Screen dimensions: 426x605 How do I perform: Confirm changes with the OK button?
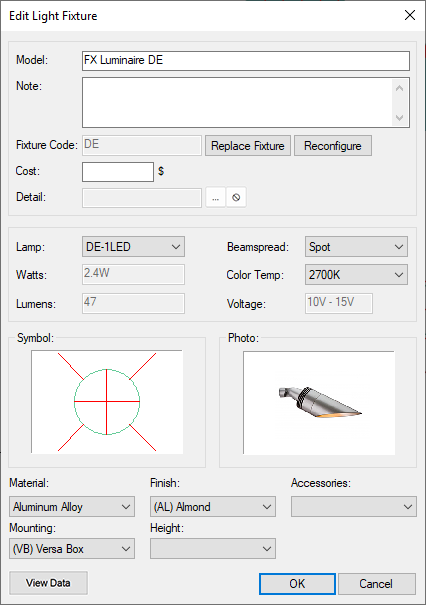(x=297, y=583)
